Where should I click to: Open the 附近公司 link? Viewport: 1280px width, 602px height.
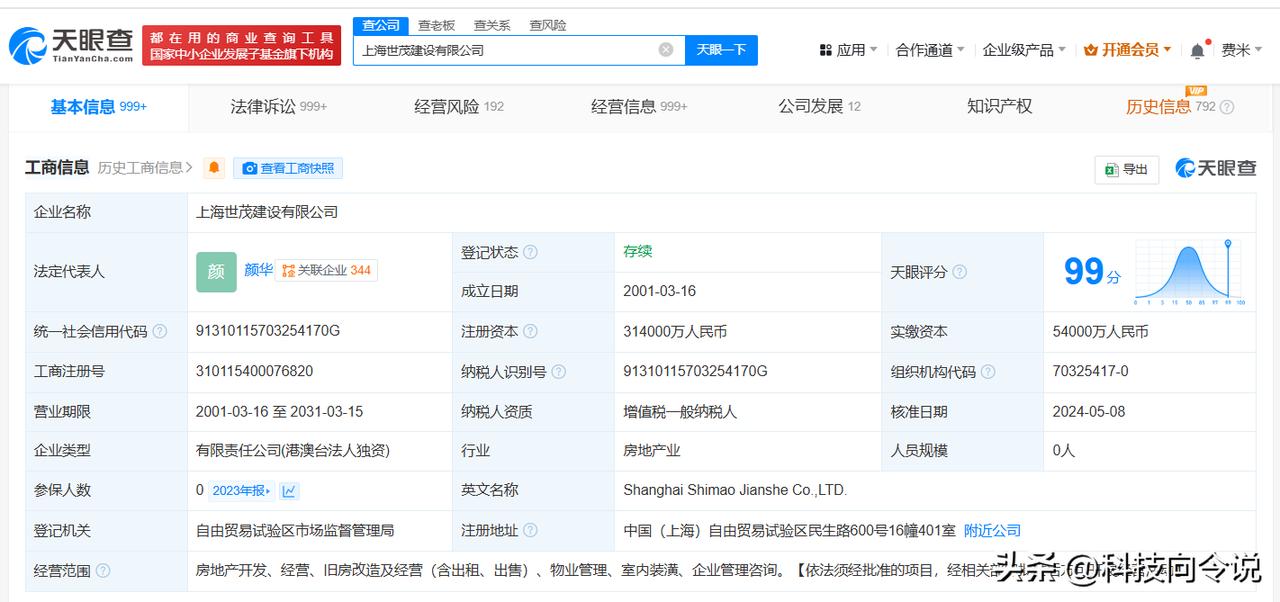pyautogui.click(x=992, y=530)
